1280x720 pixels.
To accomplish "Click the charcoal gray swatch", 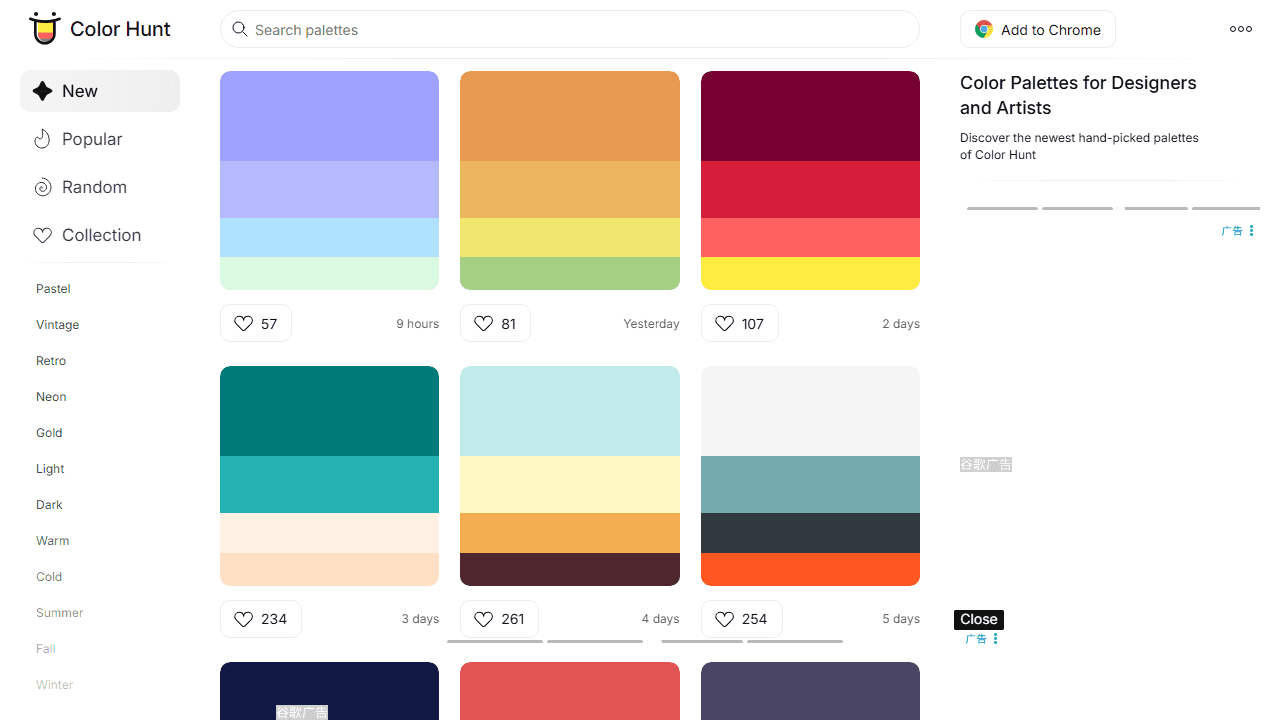I will (x=810, y=533).
